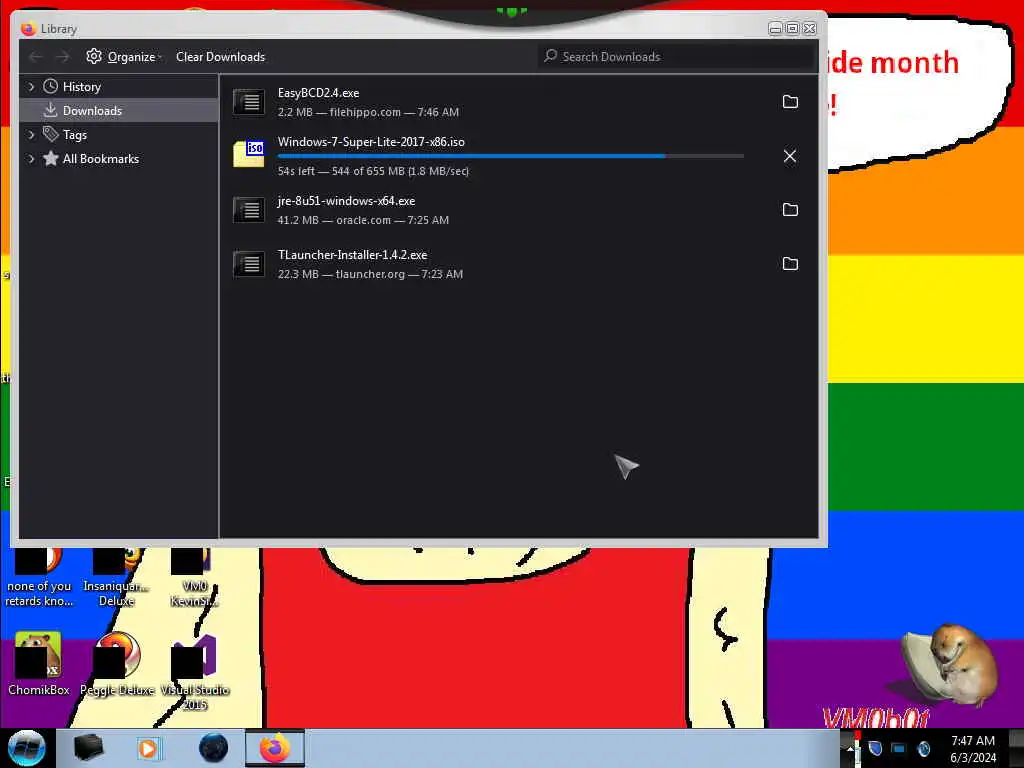Screen dimensions: 1024x768
Task: Go back with the left arrow
Action: [x=35, y=57]
